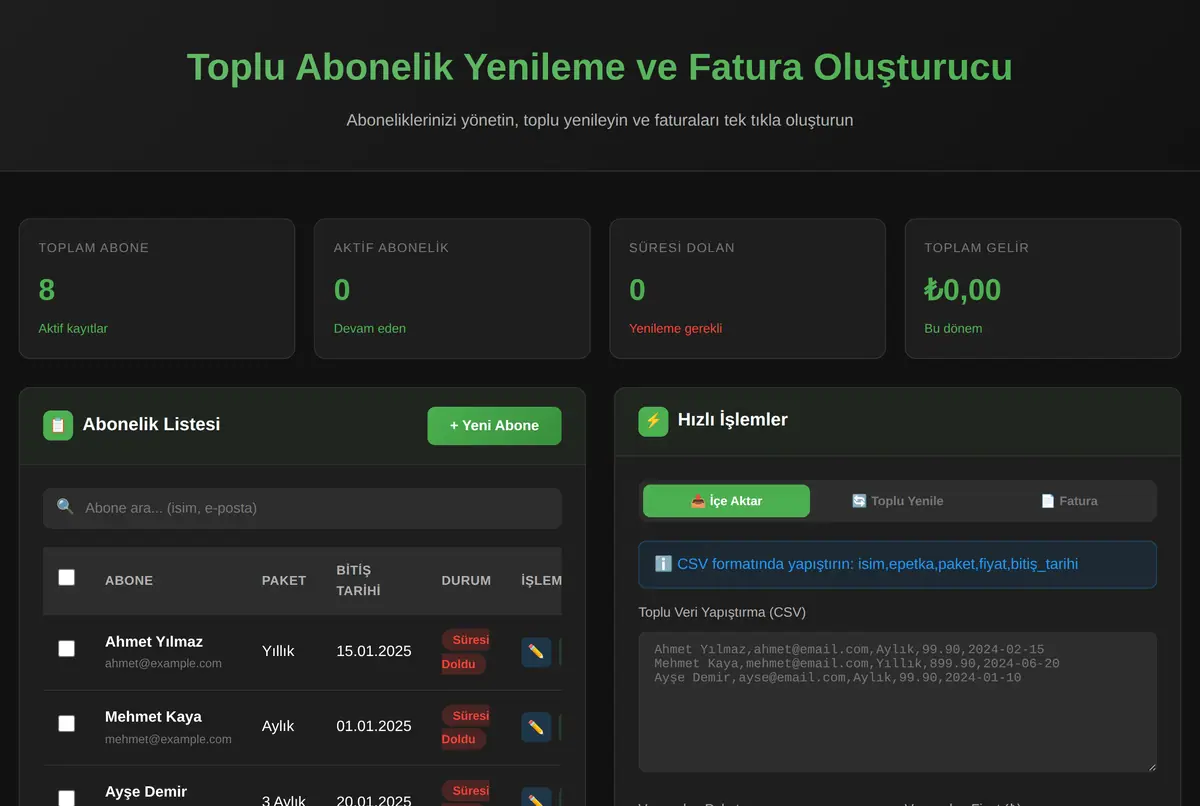The width and height of the screenshot is (1200, 806).
Task: Click the + Yeni Abone button
Action: pos(494,426)
